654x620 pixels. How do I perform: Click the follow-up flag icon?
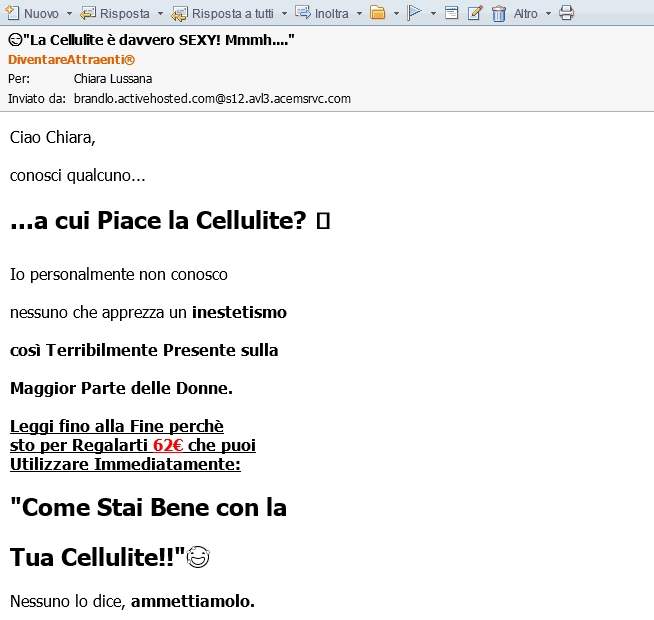(414, 13)
